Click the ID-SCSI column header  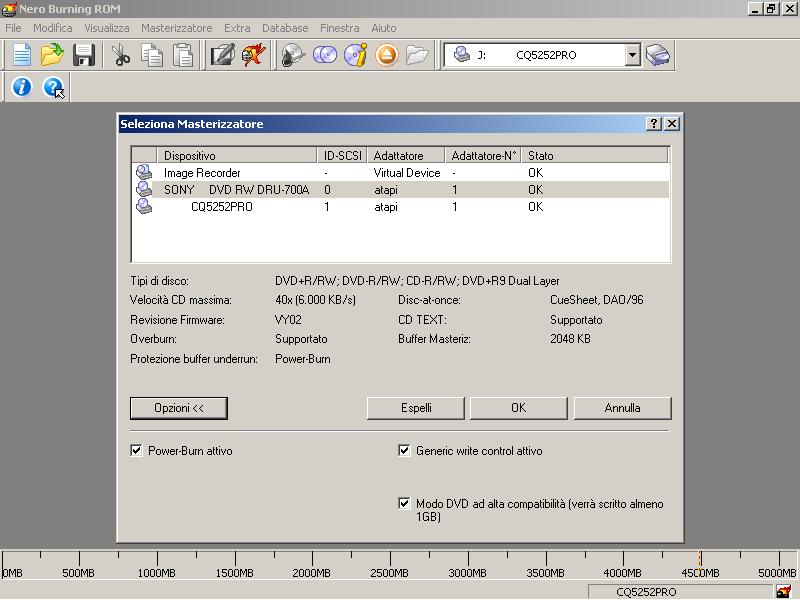(342, 155)
